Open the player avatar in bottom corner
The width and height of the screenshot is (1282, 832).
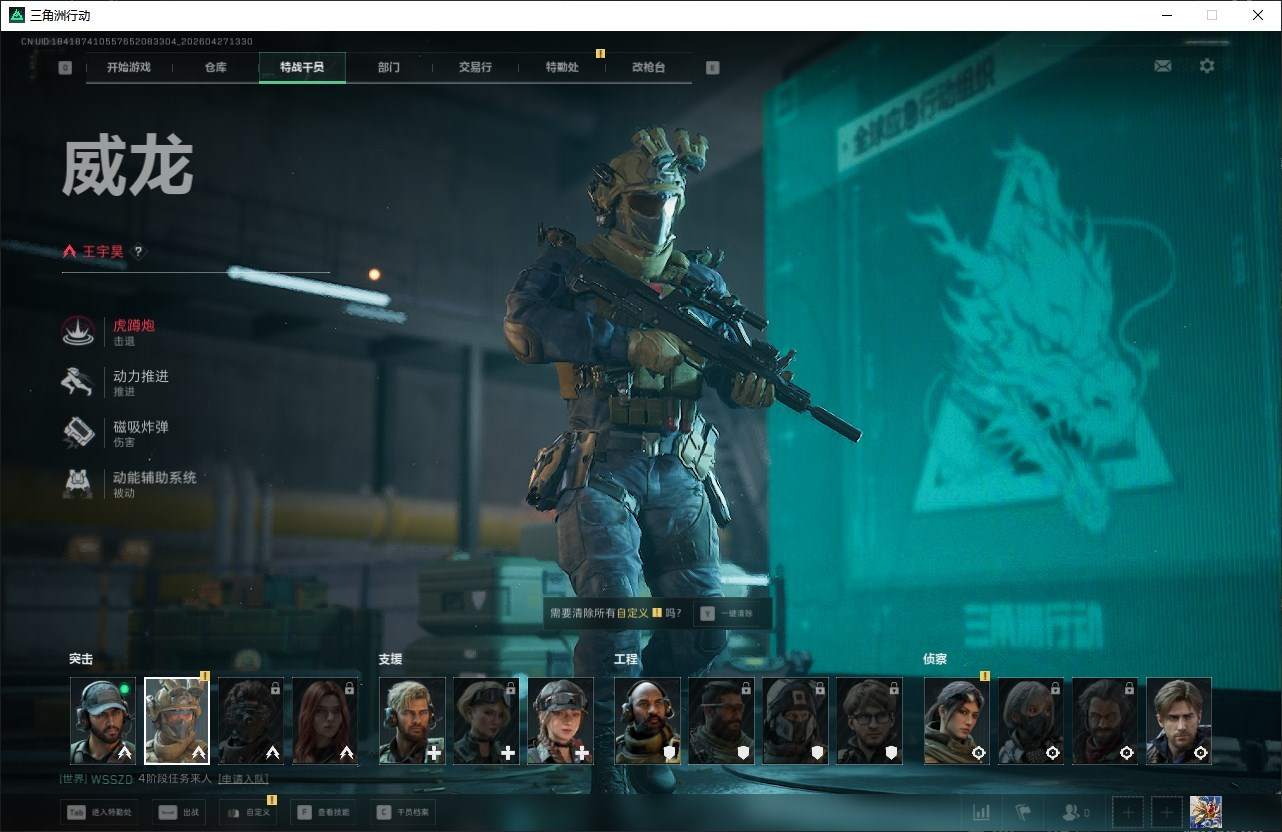coord(1206,812)
